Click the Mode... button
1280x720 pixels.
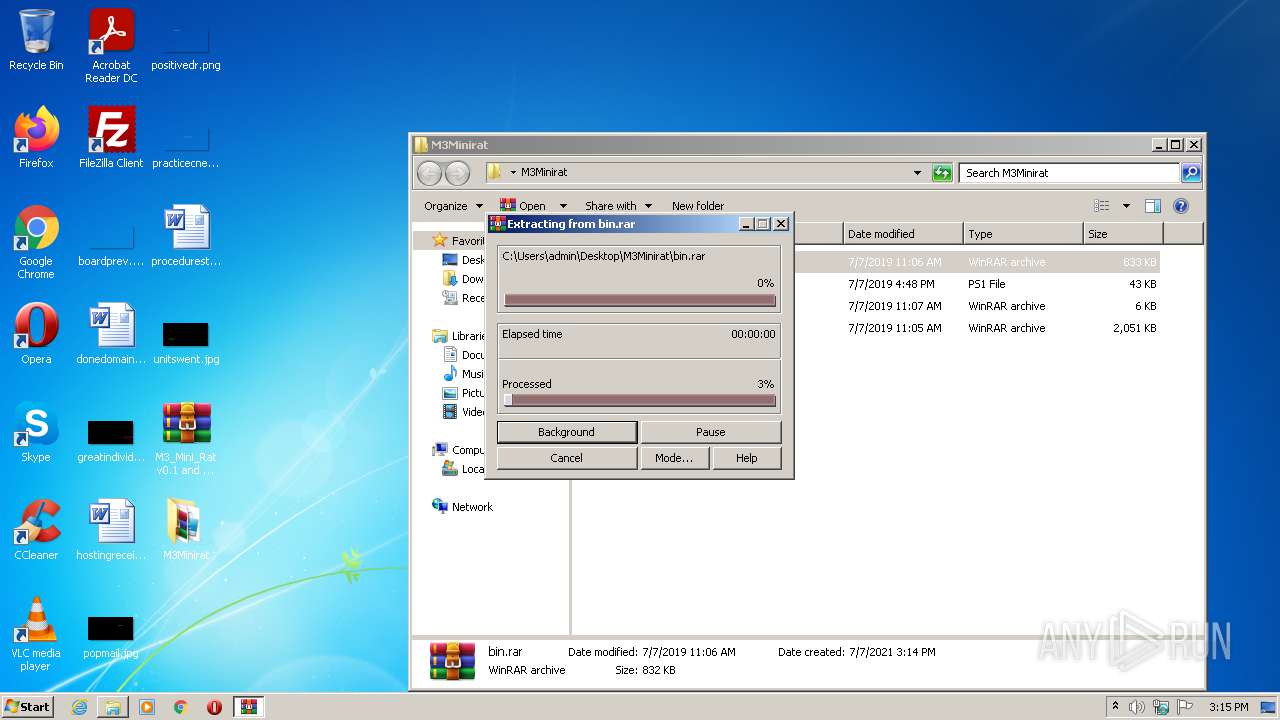pyautogui.click(x=674, y=458)
